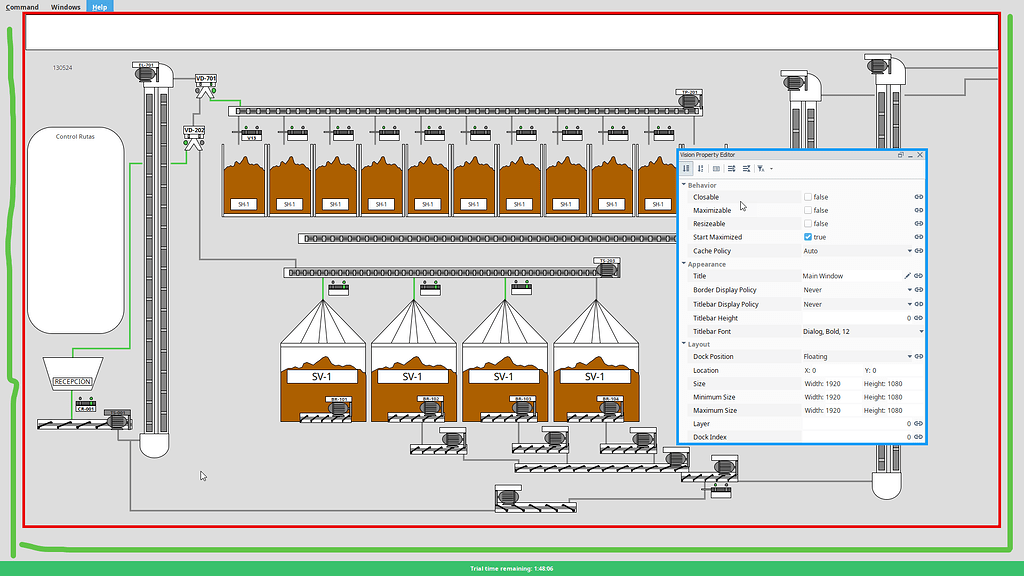1024x576 pixels.
Task: Collapse the Behavior category
Action: [683, 184]
